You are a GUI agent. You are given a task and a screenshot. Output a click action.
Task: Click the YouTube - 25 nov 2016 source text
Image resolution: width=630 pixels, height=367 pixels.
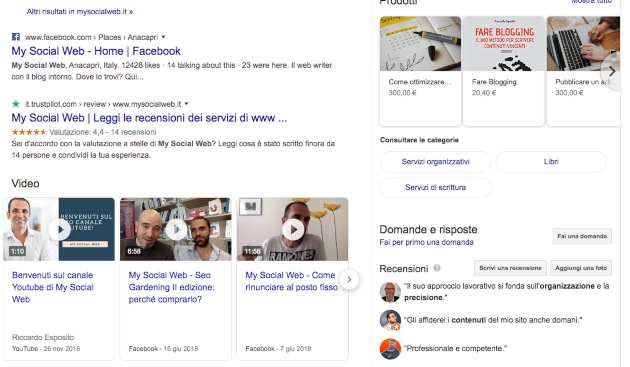[x=46, y=349]
